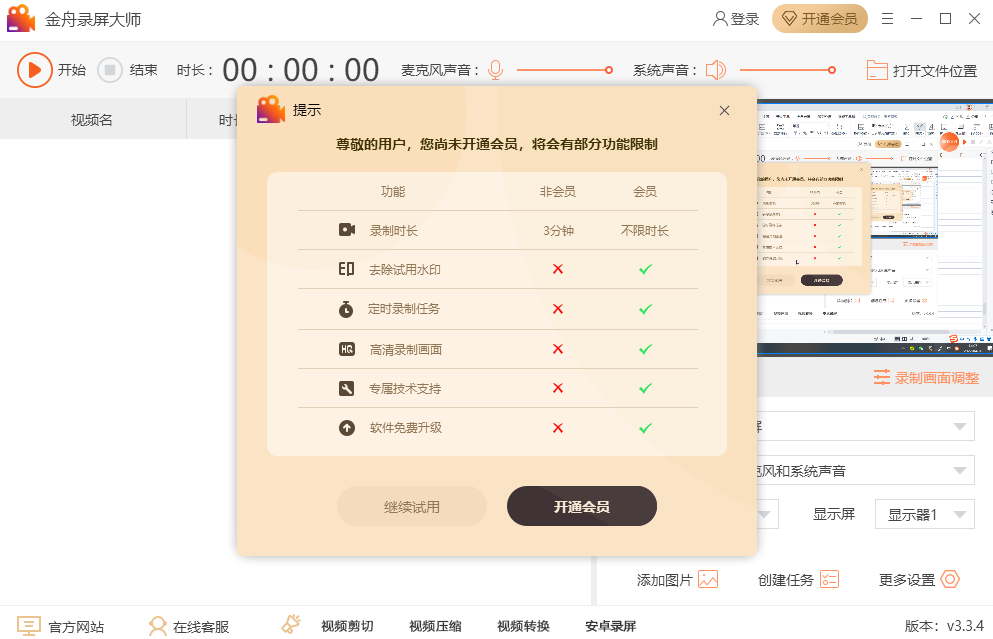This screenshot has width=993, height=639.
Task: Click the create task checklist icon
Action: point(829,579)
